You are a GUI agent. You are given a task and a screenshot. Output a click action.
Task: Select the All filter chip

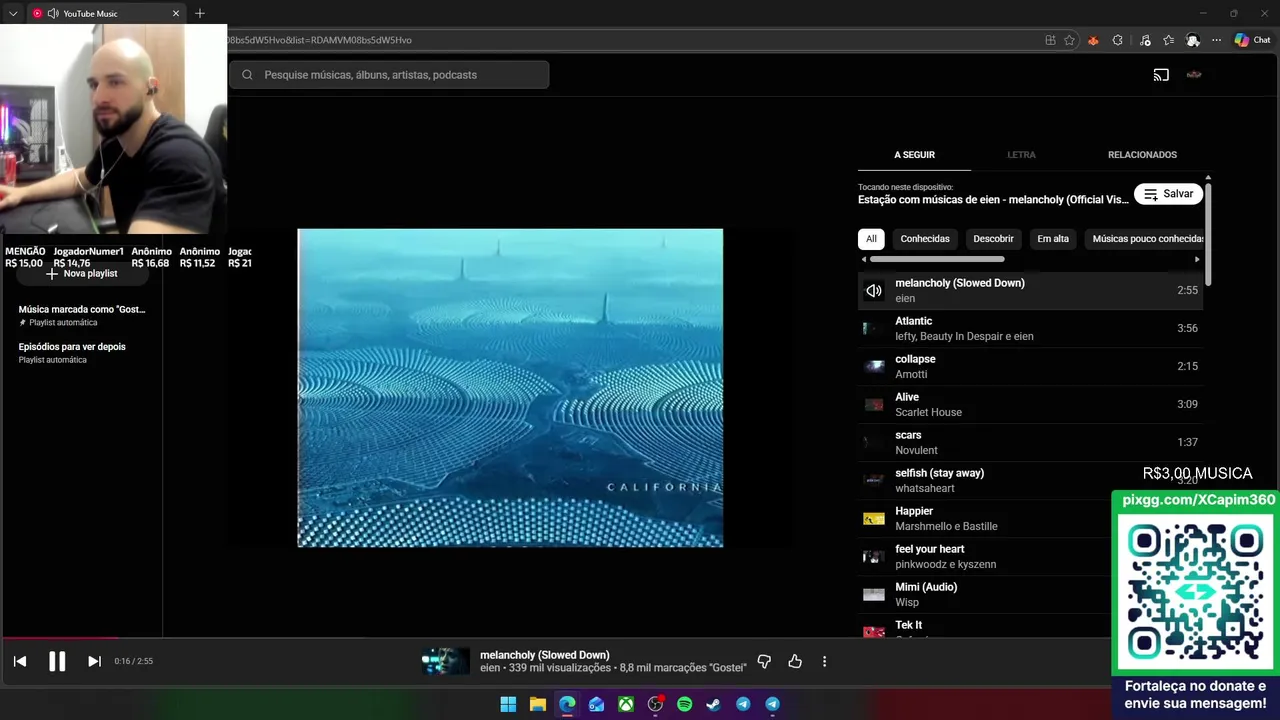871,239
